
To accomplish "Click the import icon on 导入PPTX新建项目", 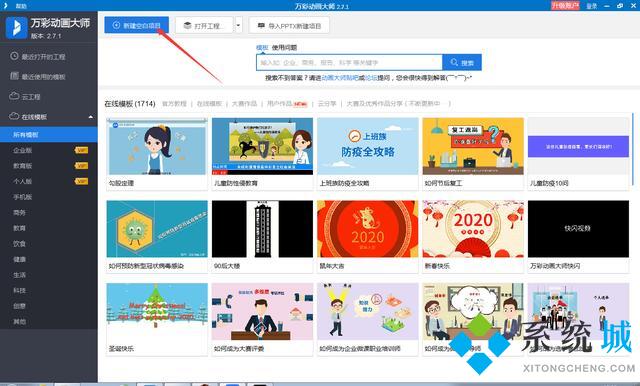I will pyautogui.click(x=261, y=26).
